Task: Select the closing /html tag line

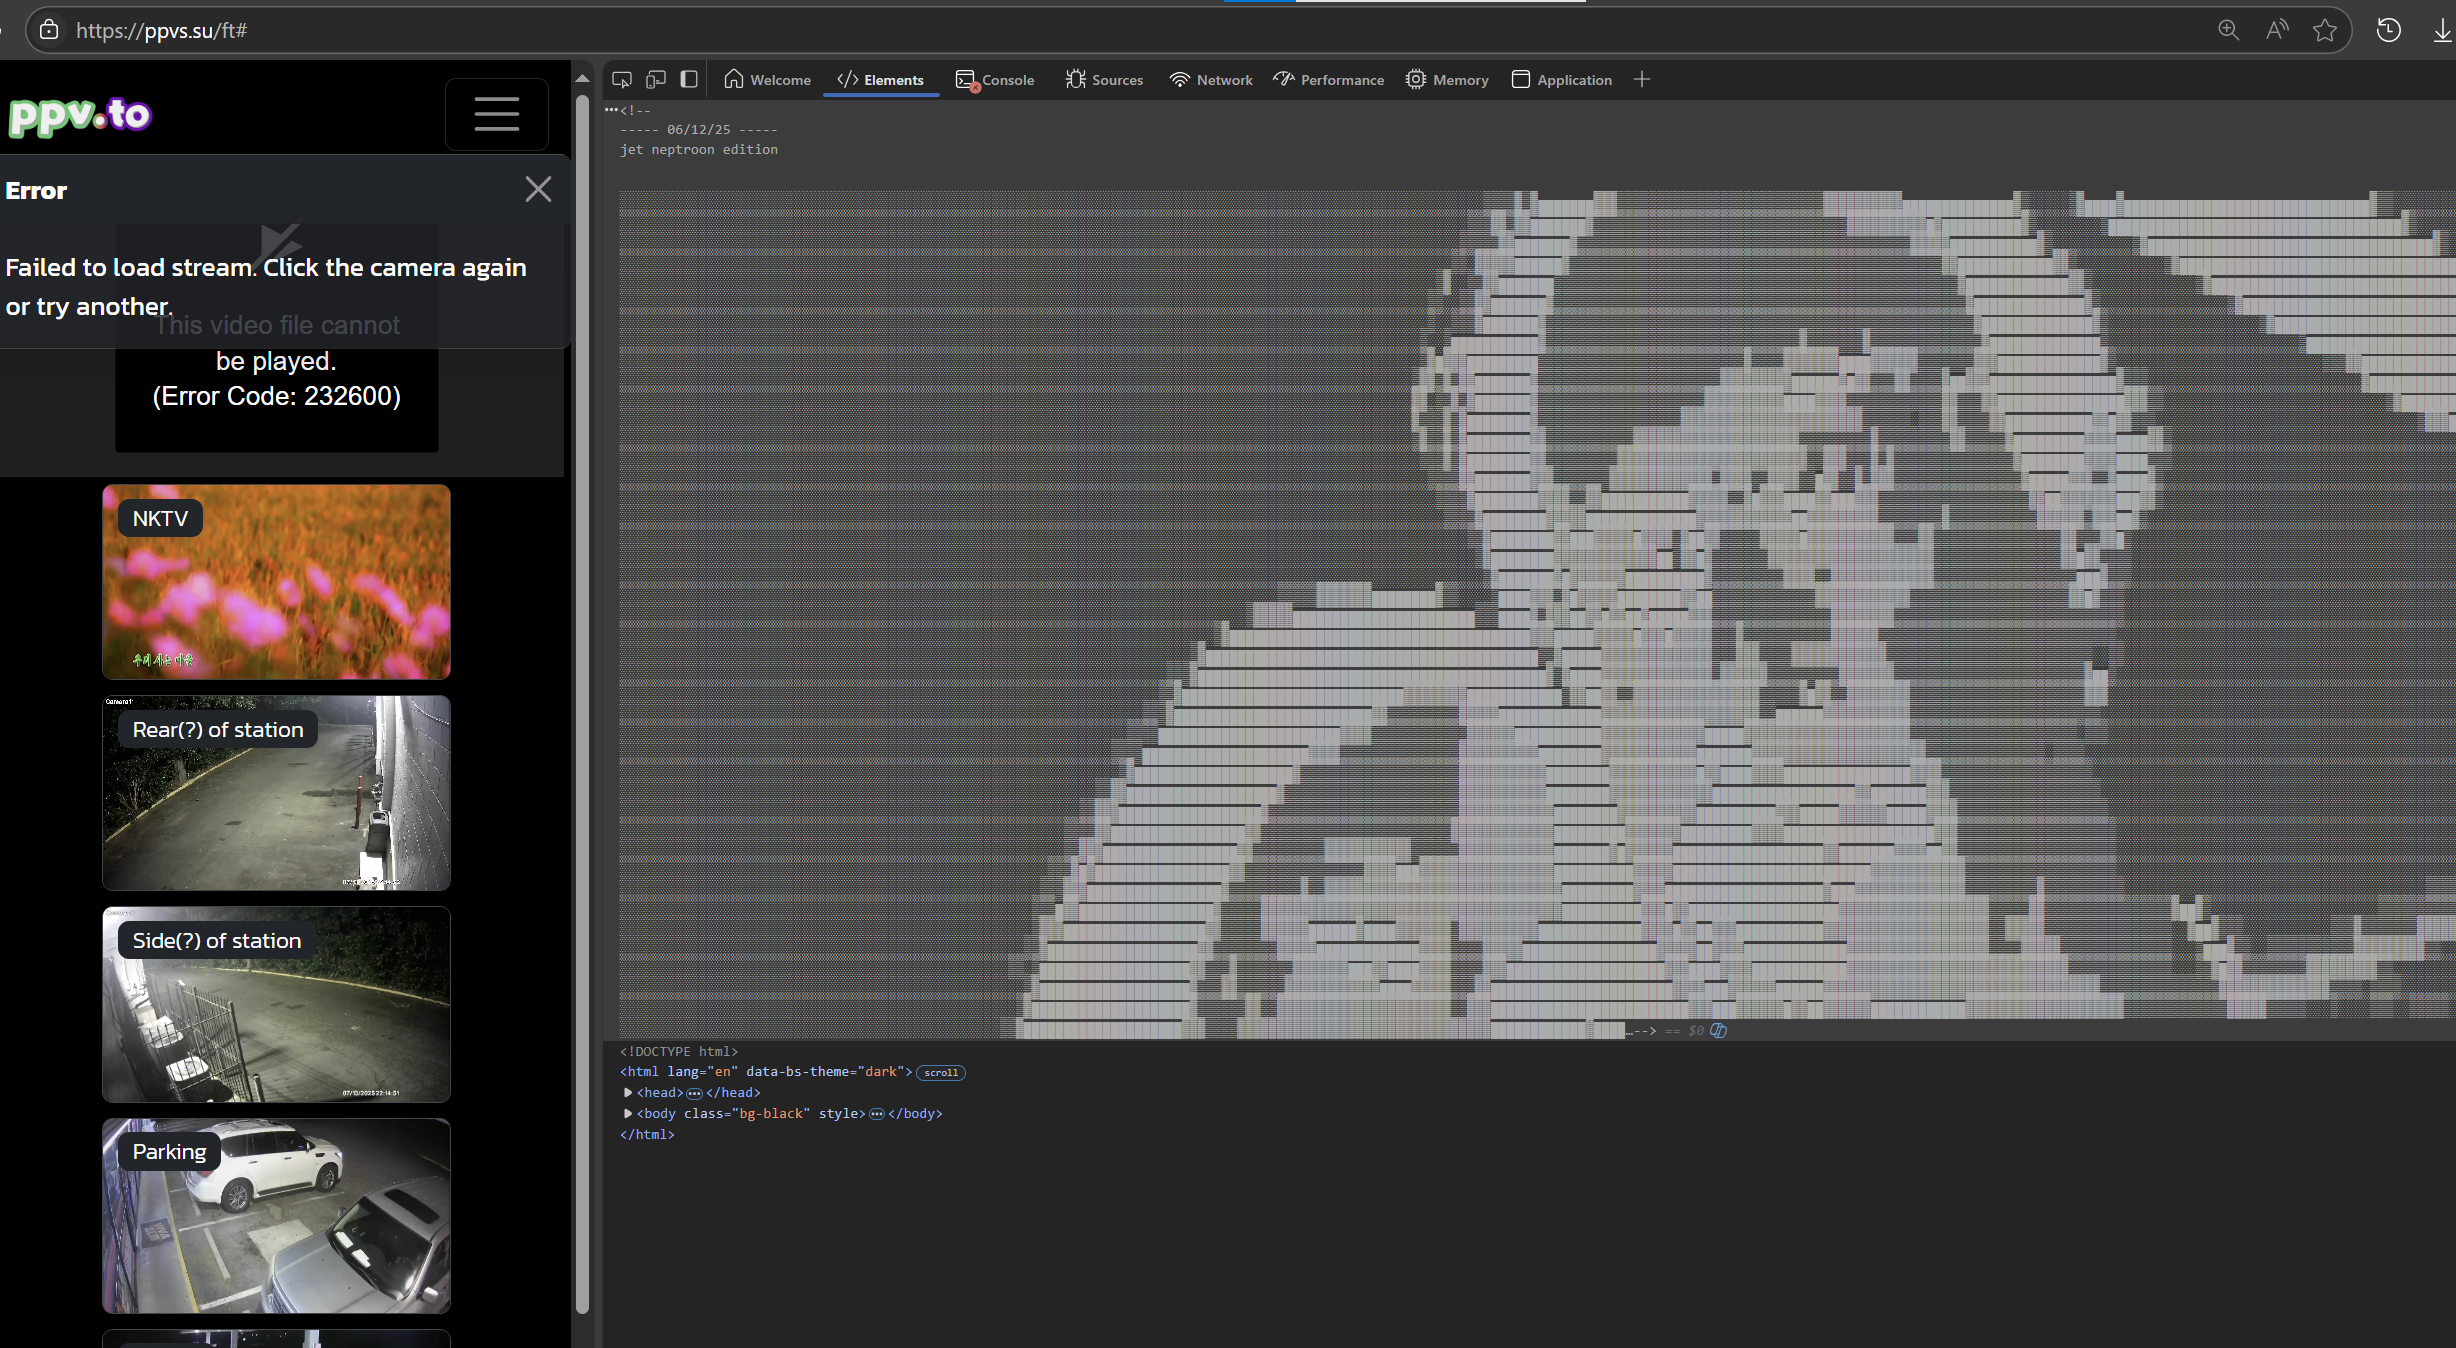Action: coord(647,1134)
